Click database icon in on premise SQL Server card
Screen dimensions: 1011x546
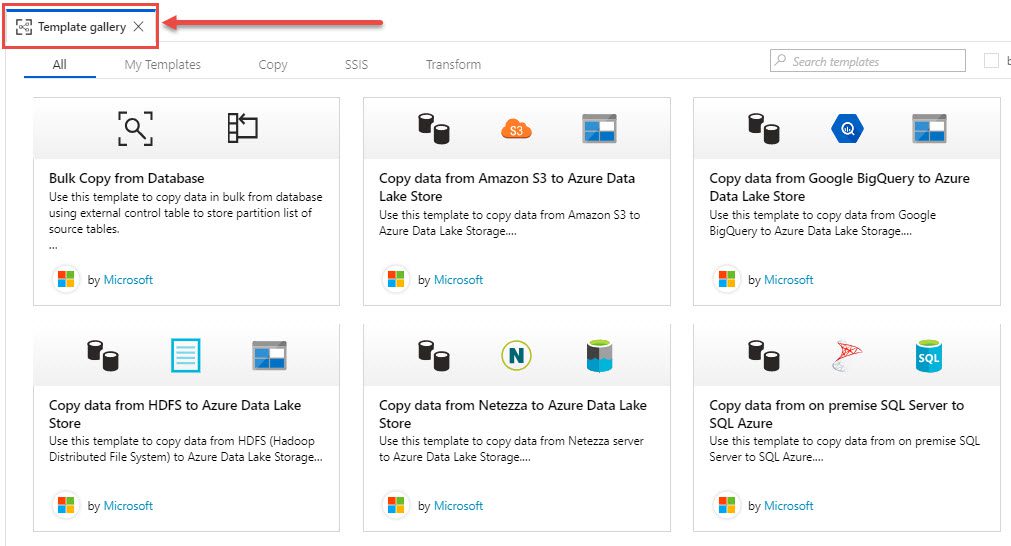click(x=764, y=356)
